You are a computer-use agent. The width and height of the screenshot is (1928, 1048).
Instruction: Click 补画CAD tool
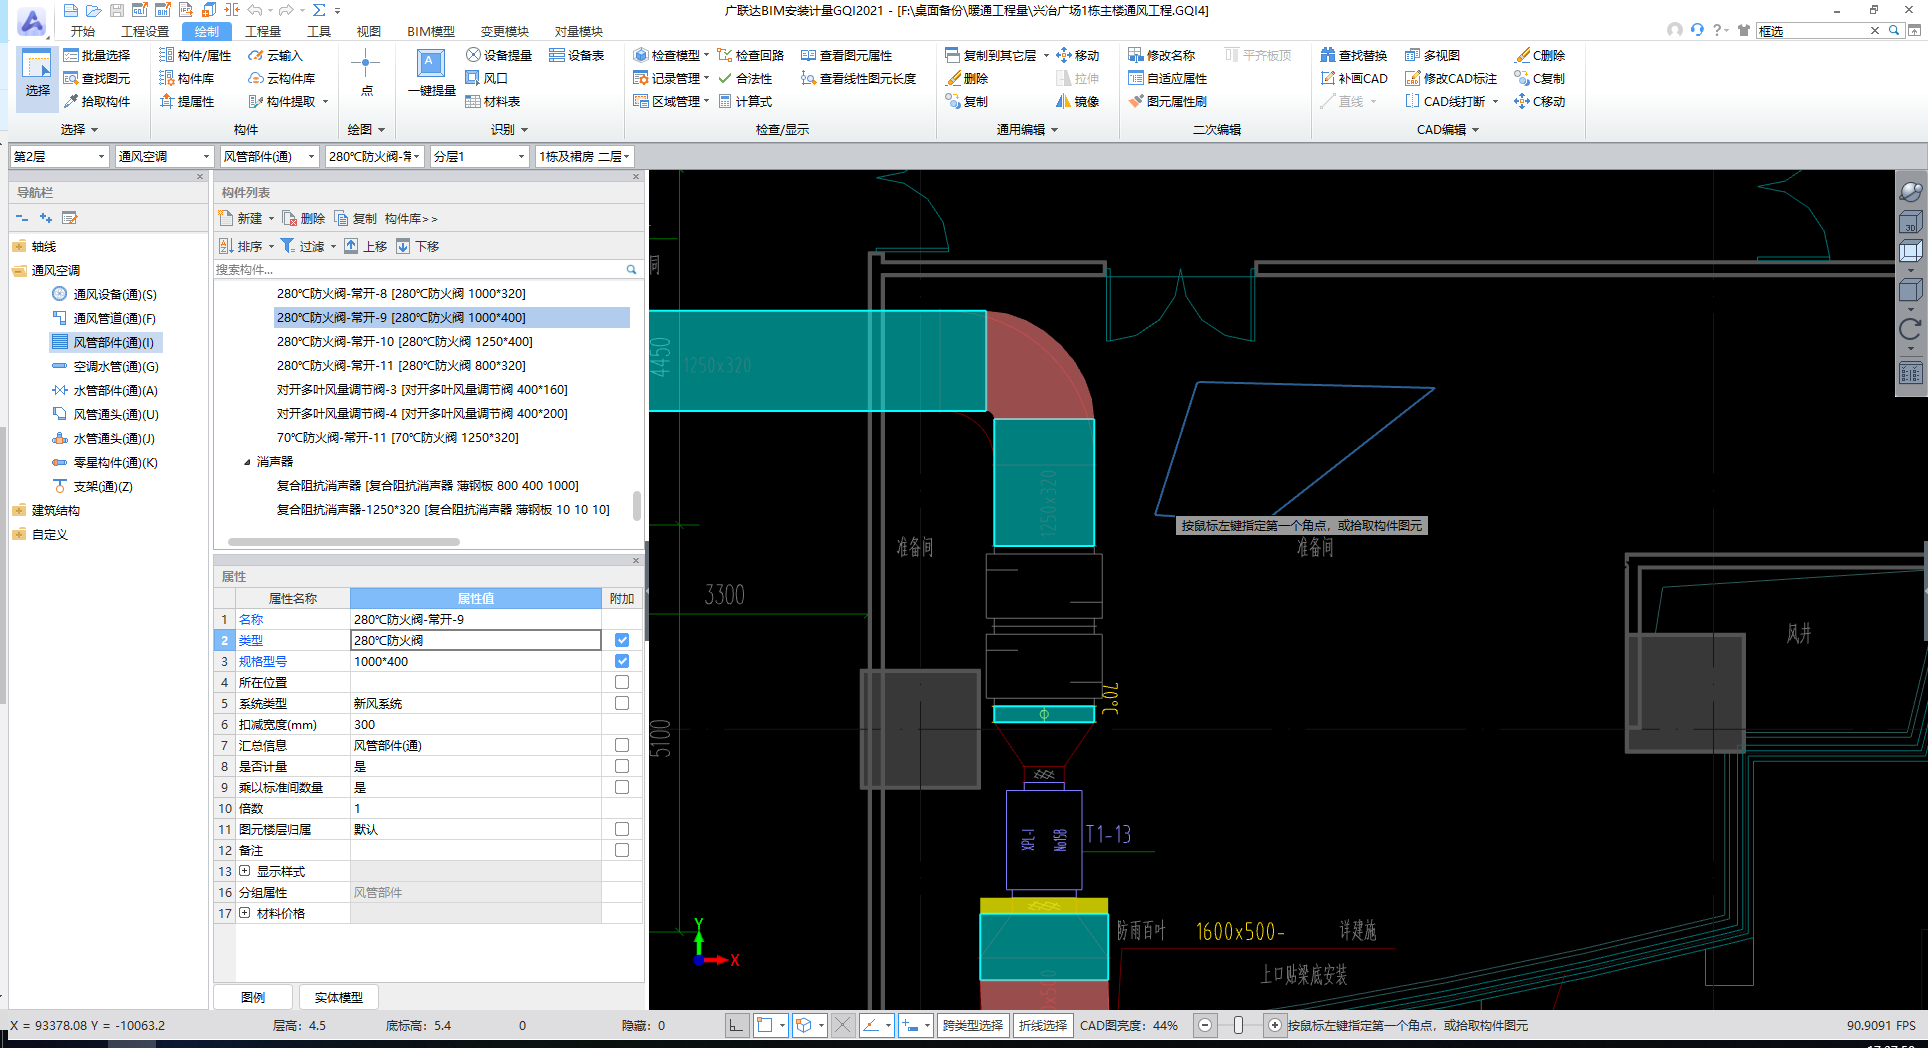(x=1354, y=78)
